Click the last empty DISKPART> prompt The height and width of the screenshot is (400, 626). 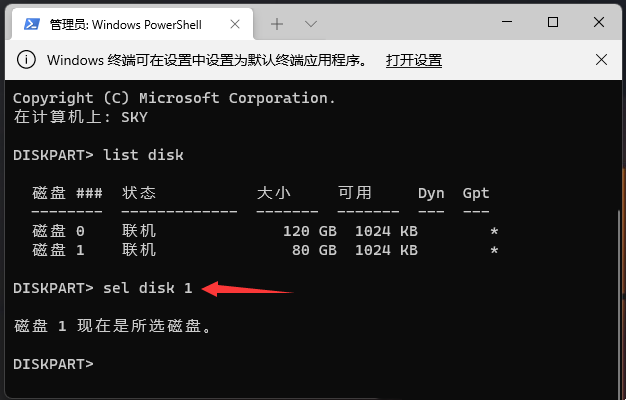pos(53,364)
